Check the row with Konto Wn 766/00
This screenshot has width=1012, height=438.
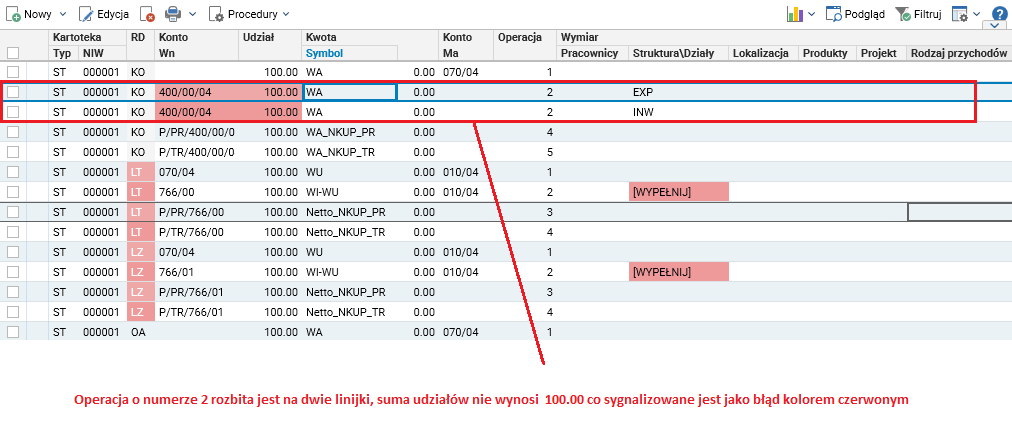coord(13,192)
